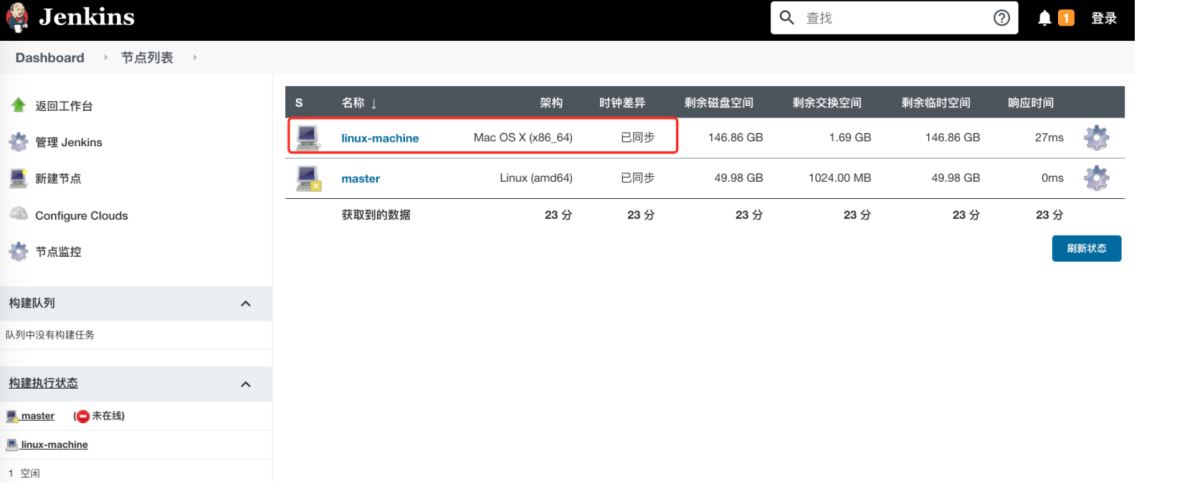Select 队列中没有构建任务 queue message
This screenshot has height=504, width=1200.
pyautogui.click(x=50, y=335)
